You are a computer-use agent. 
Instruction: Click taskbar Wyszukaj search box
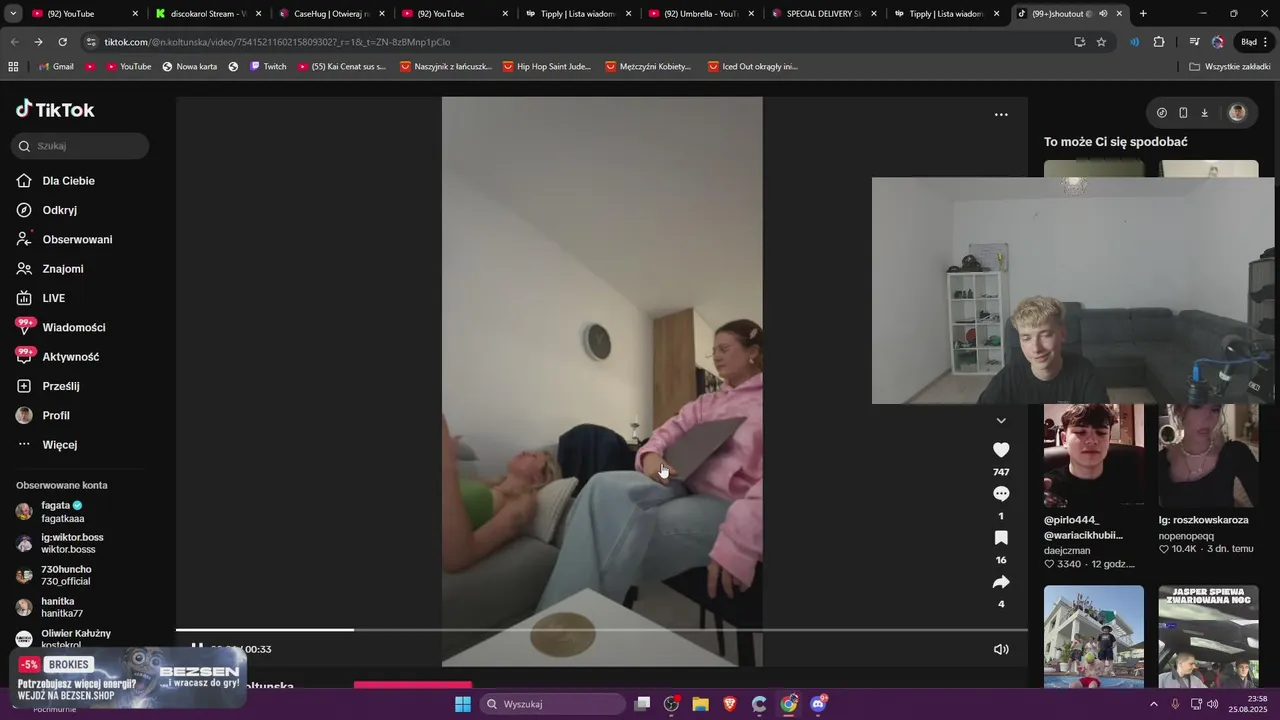pyautogui.click(x=553, y=704)
